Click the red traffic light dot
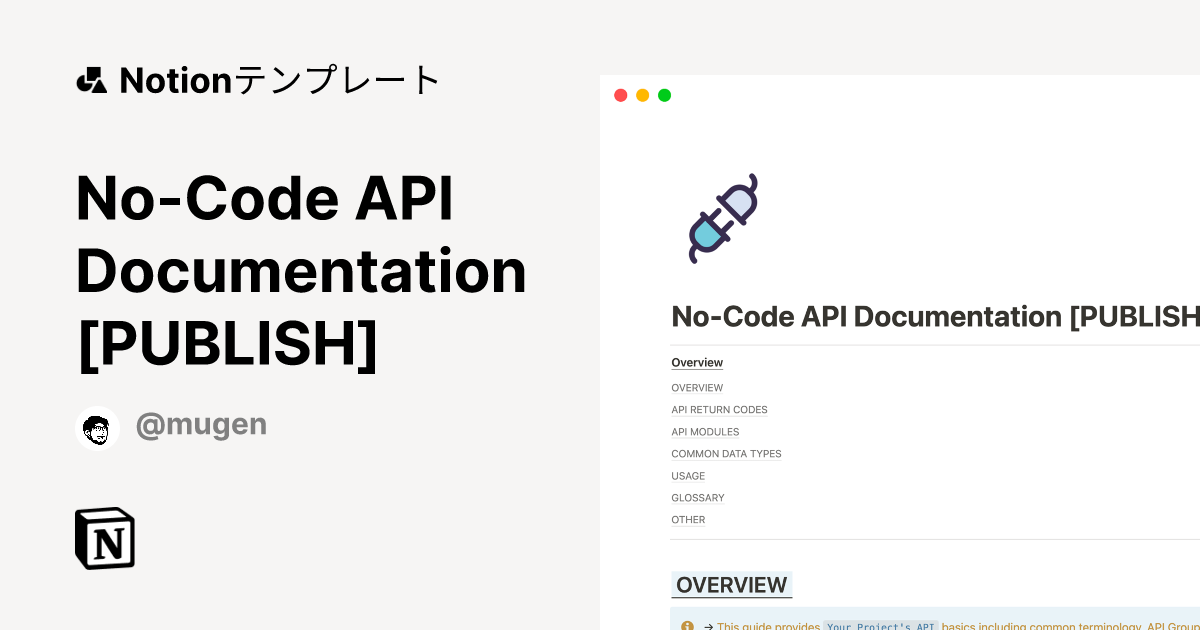The height and width of the screenshot is (630, 1200). [620, 94]
